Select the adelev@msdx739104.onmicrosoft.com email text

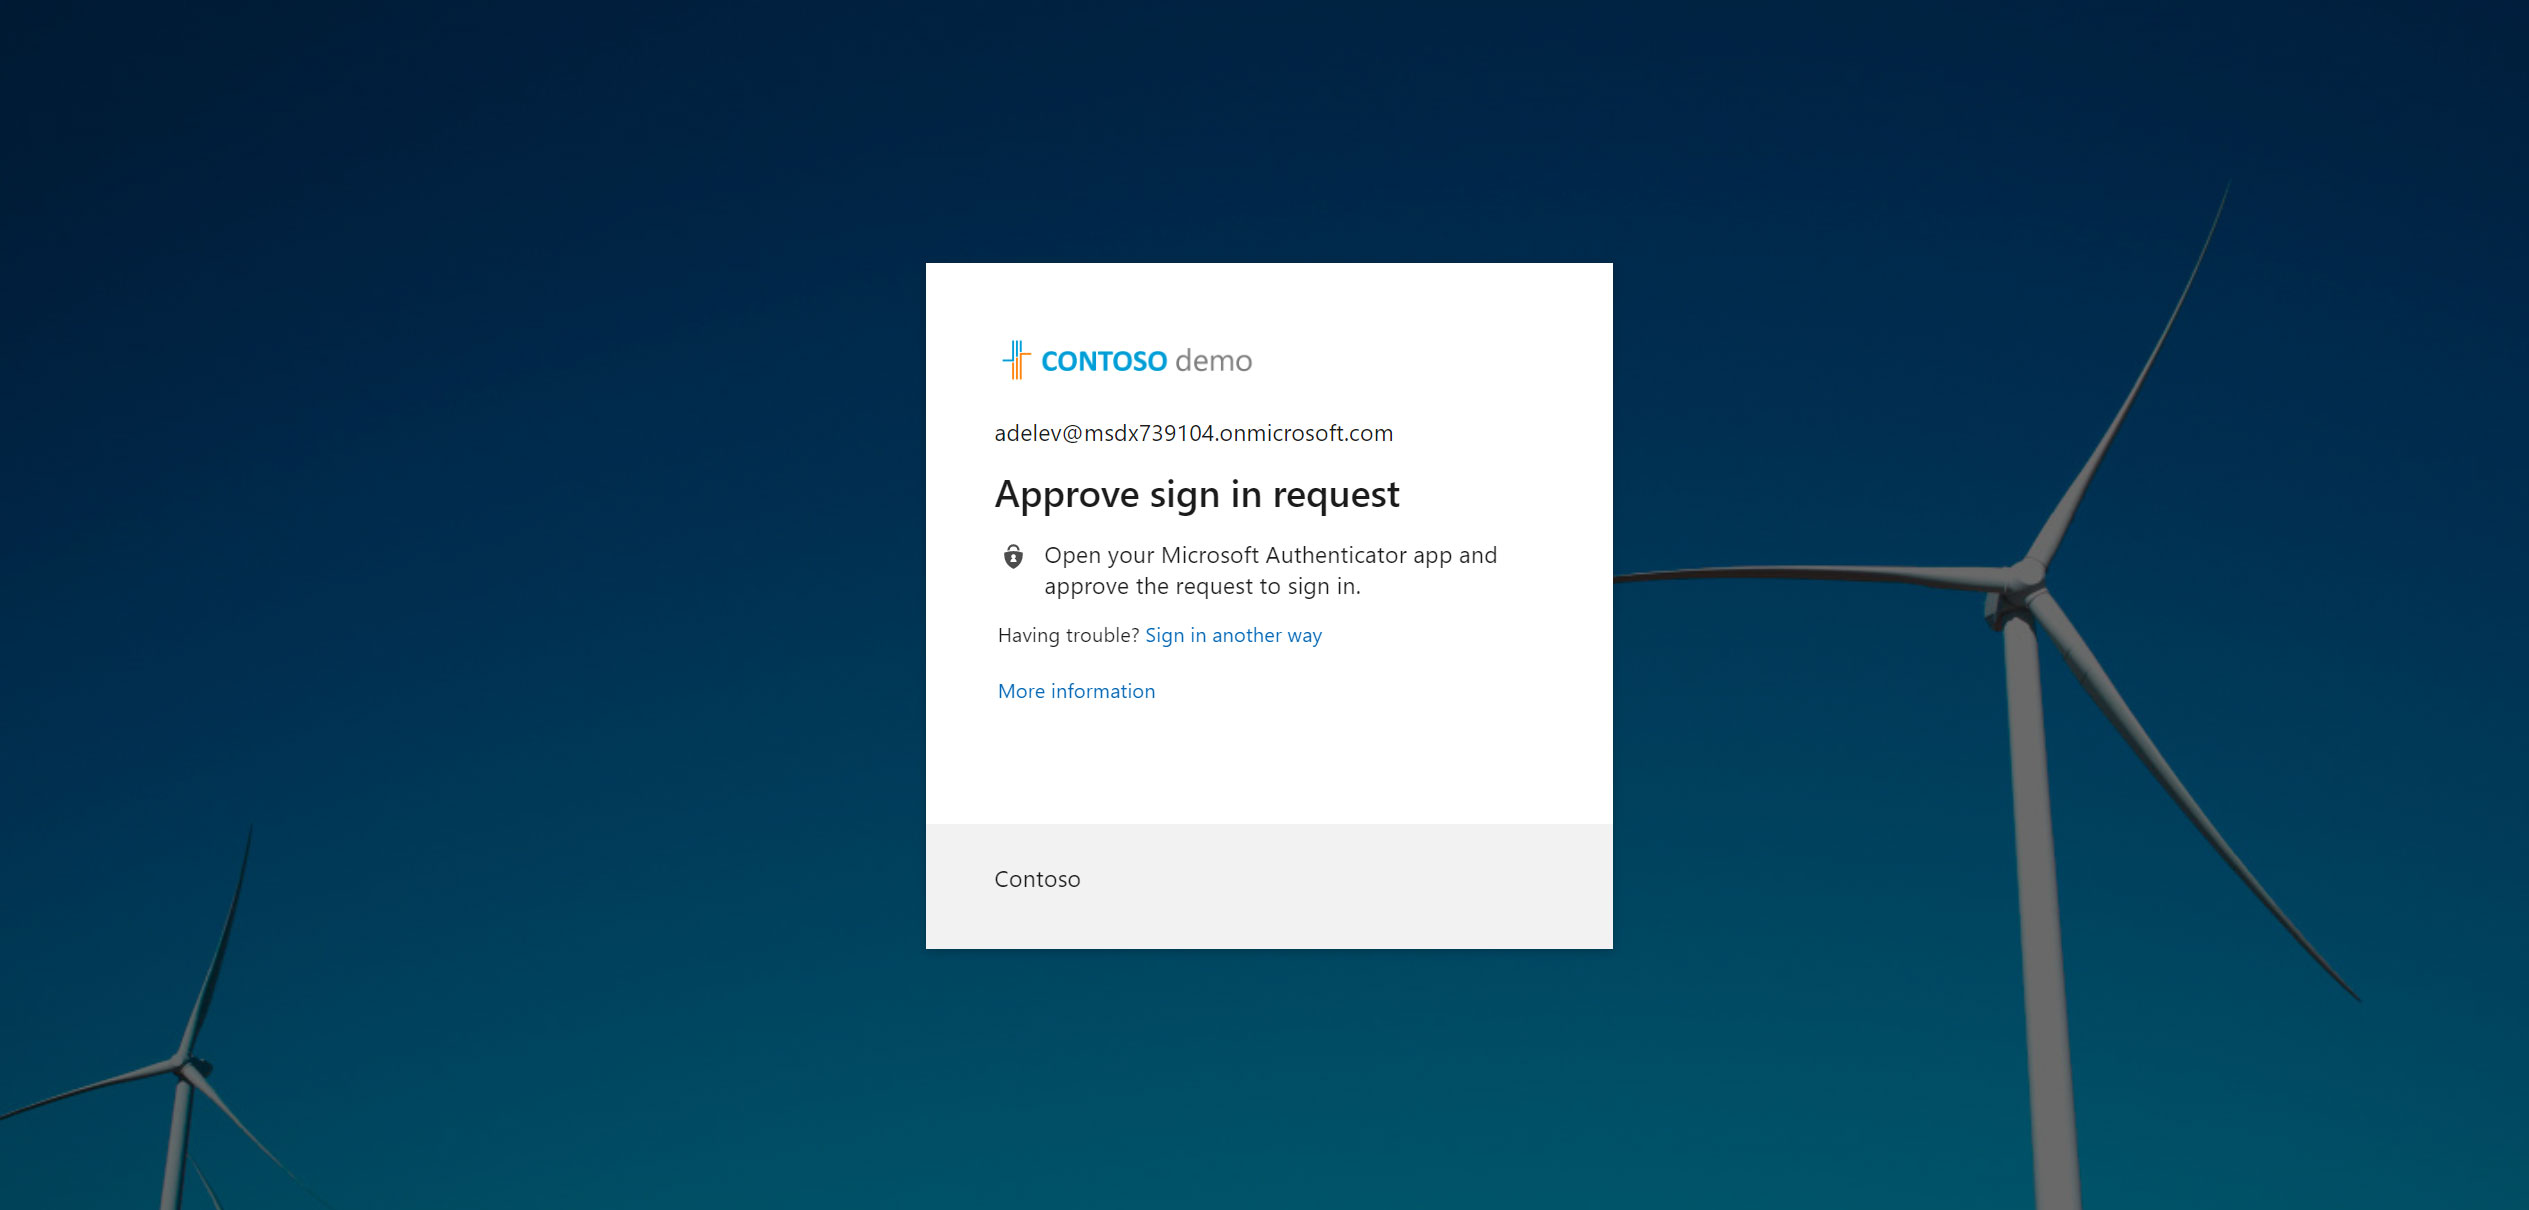pos(1193,433)
